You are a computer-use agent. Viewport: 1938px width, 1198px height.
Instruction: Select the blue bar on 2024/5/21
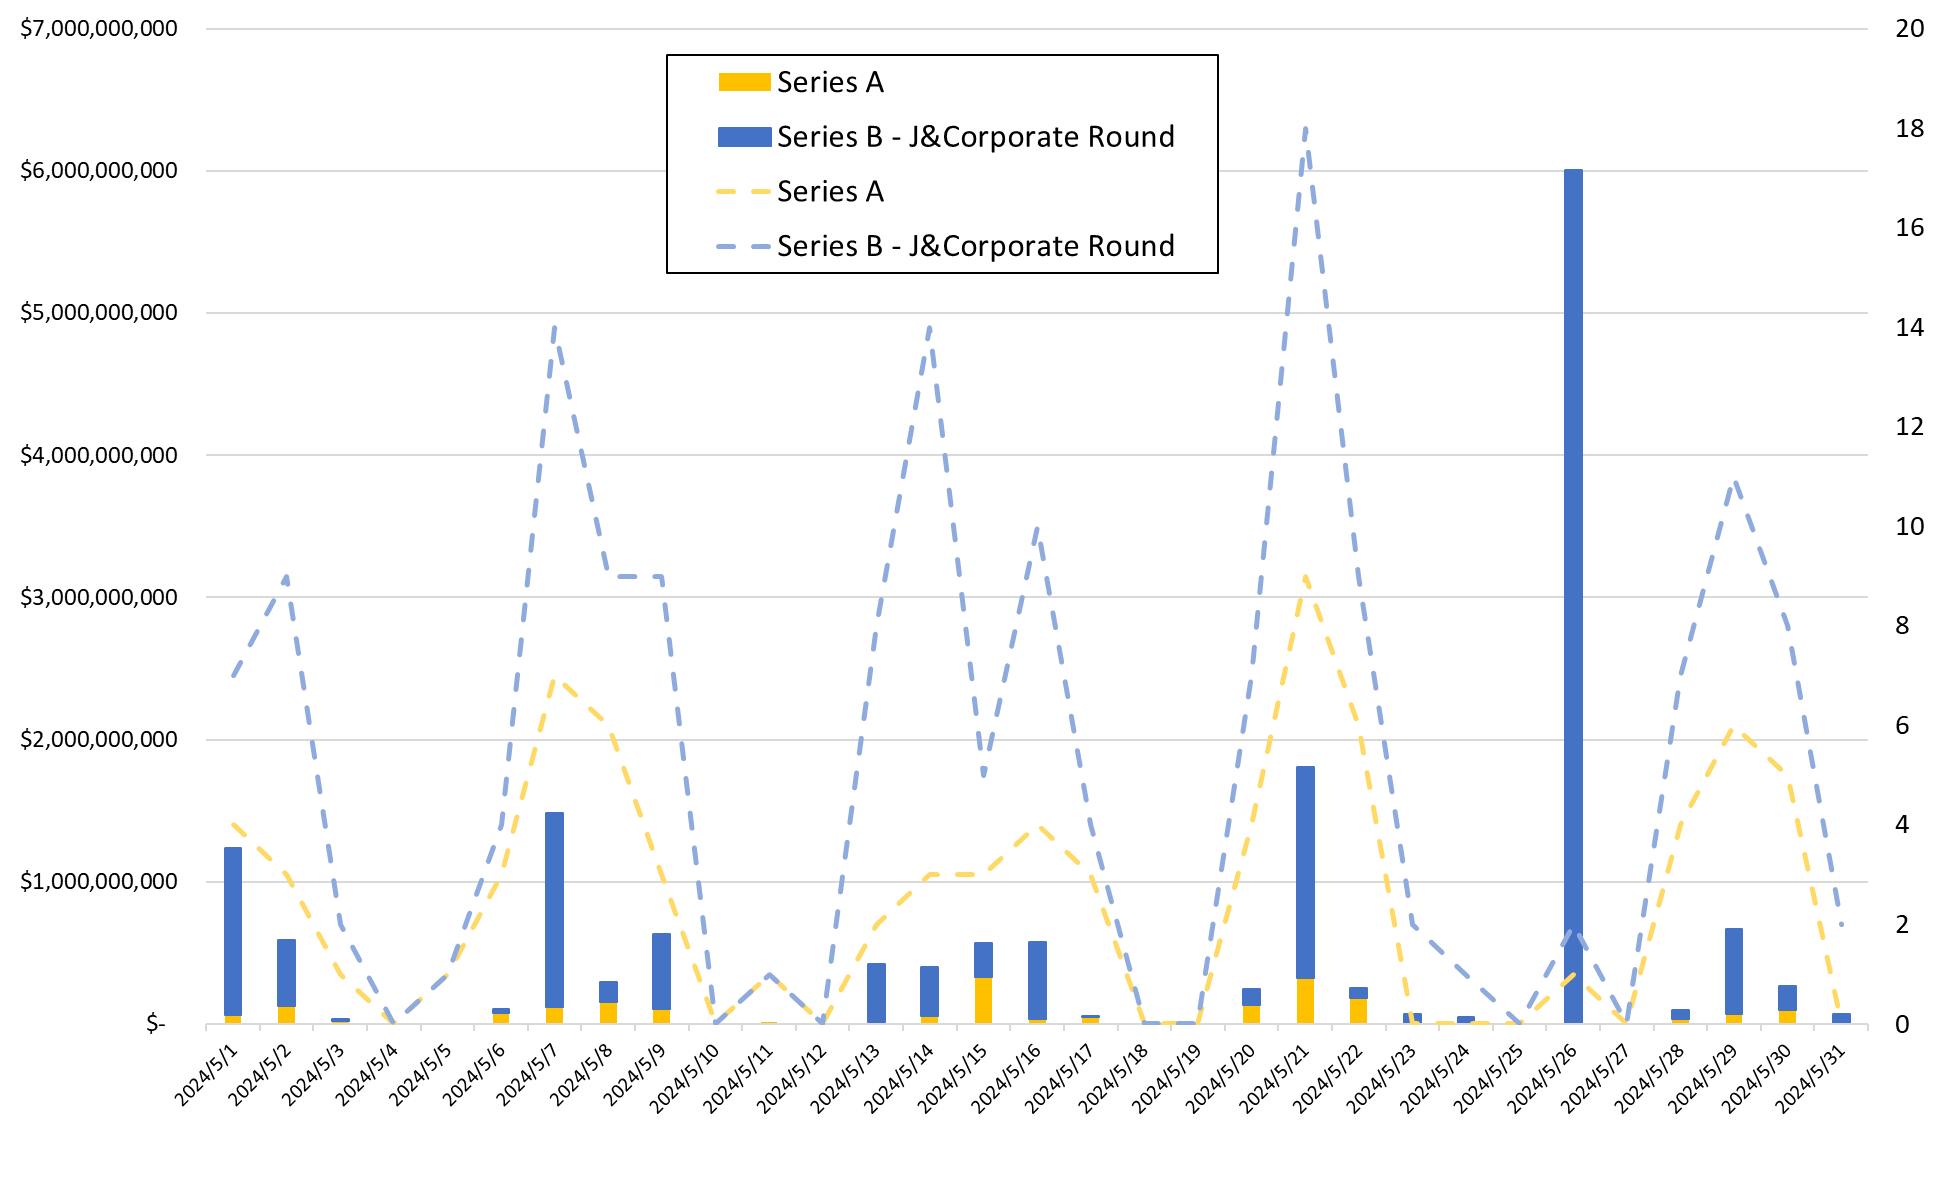click(1305, 870)
